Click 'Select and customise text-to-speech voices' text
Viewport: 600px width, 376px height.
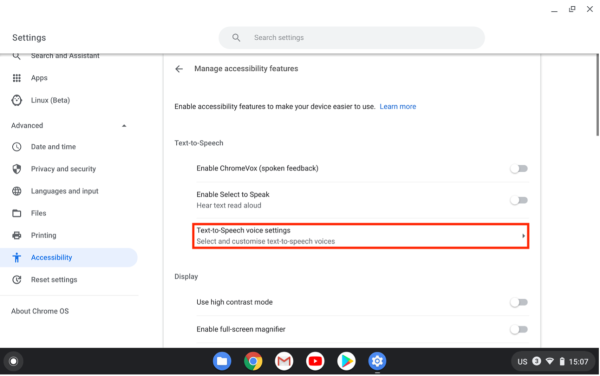[266, 241]
